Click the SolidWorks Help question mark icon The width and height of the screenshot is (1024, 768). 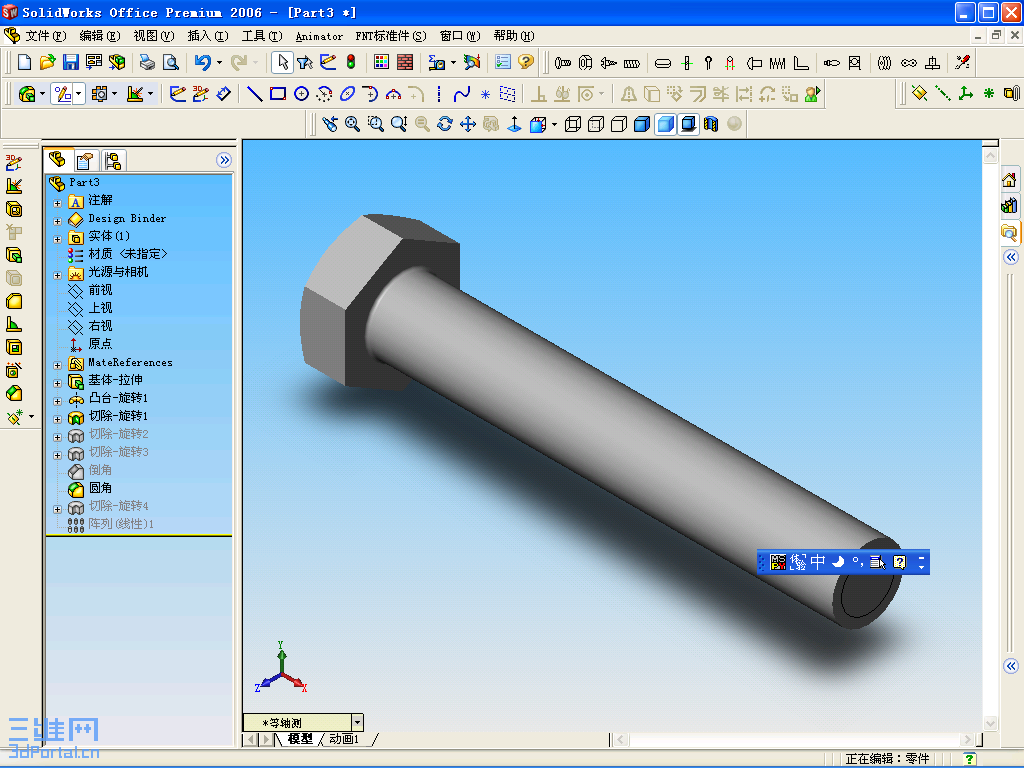point(526,62)
